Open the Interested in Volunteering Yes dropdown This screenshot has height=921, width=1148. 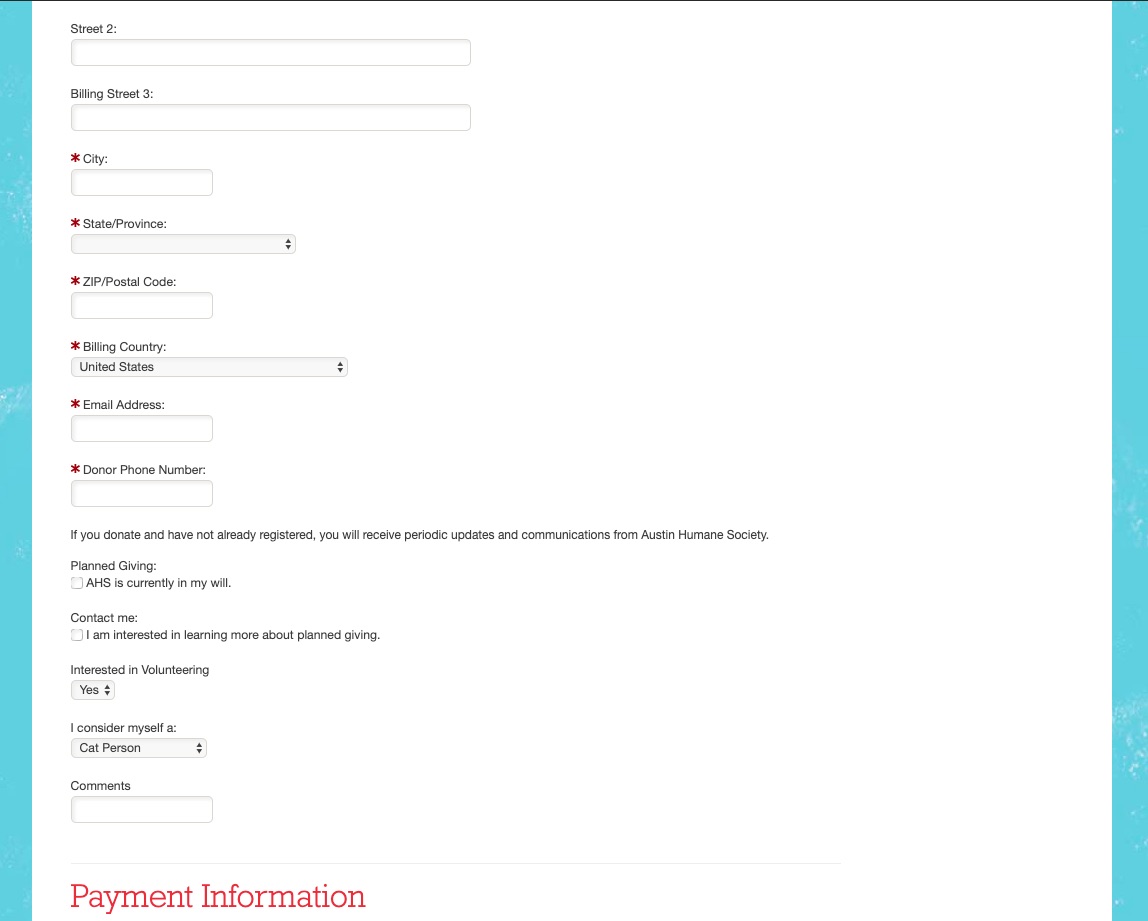[x=93, y=690]
